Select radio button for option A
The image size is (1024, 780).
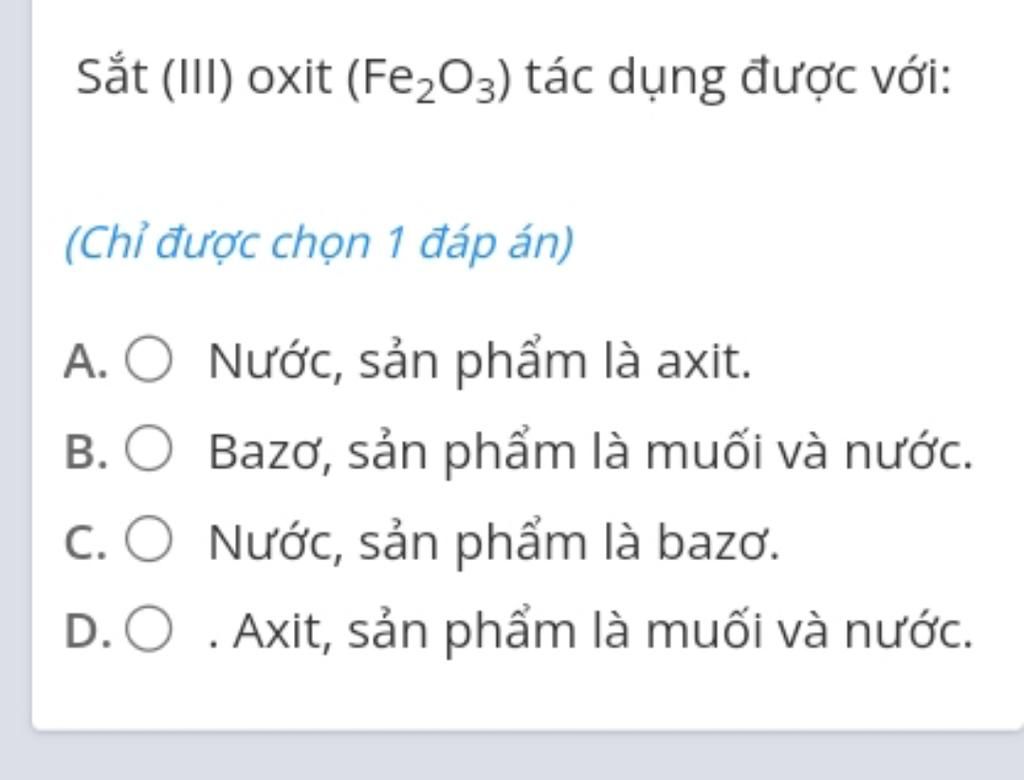[x=149, y=359]
